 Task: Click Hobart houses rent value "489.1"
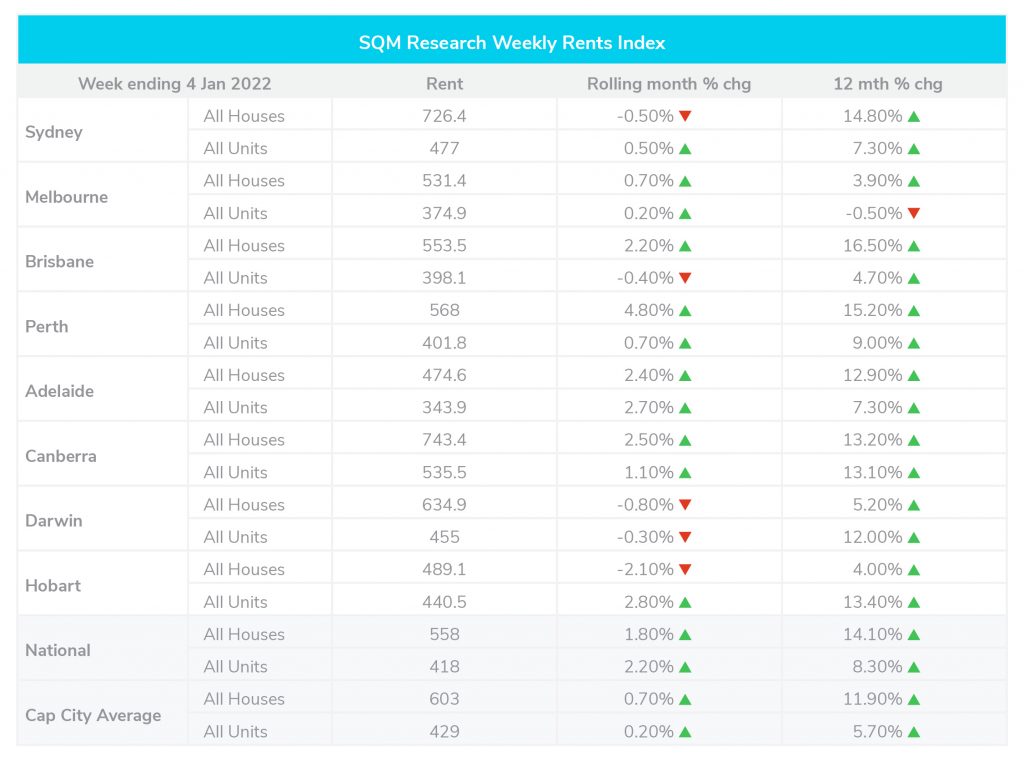pyautogui.click(x=444, y=569)
